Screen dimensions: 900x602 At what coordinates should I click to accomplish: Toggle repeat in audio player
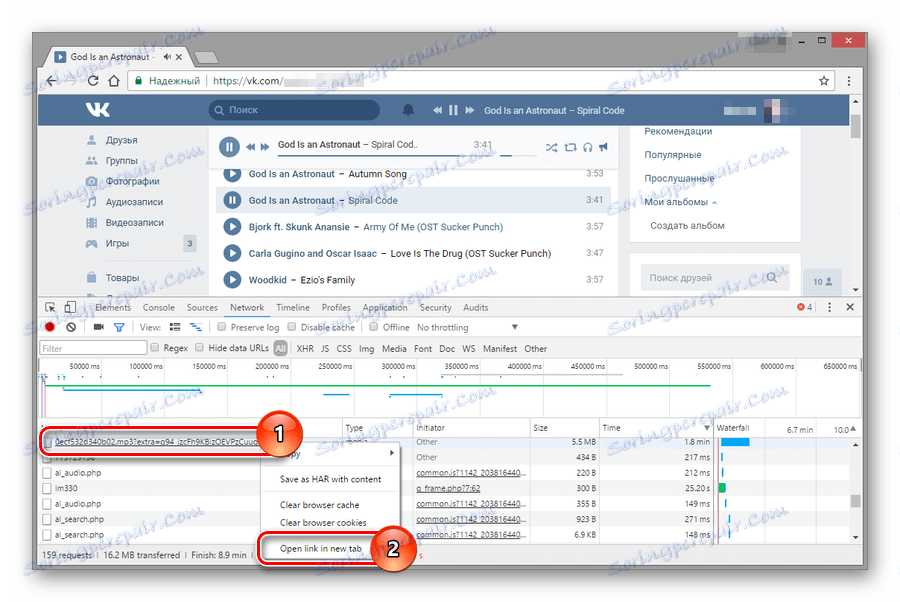coord(570,147)
